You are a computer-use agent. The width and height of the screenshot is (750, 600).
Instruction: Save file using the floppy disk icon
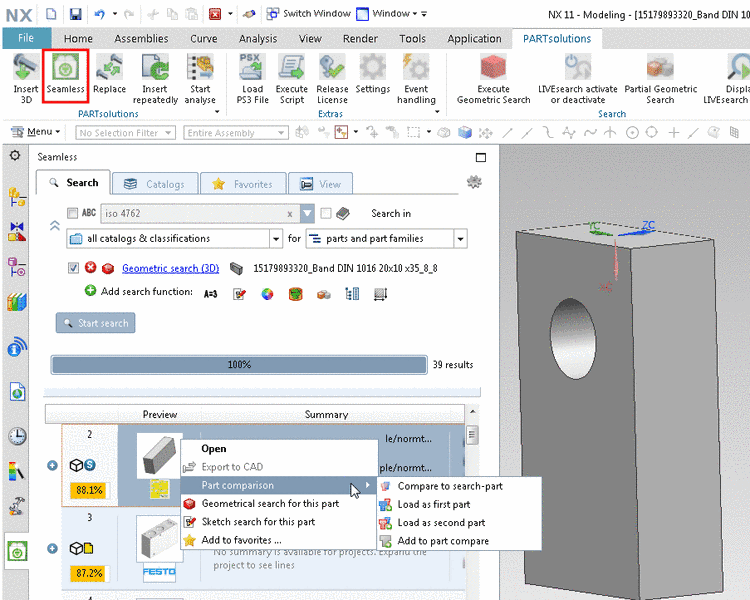[75, 14]
